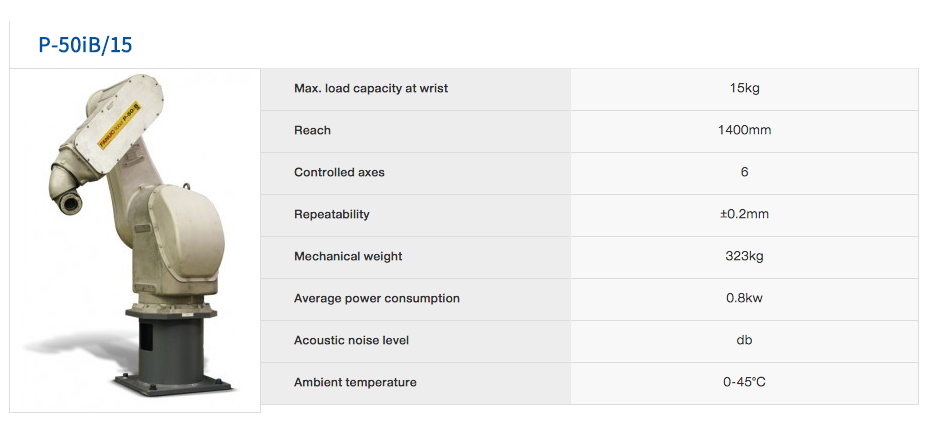Screen dimensions: 939x422
Task: Select the Mechanical weight label
Action: [x=348, y=256]
